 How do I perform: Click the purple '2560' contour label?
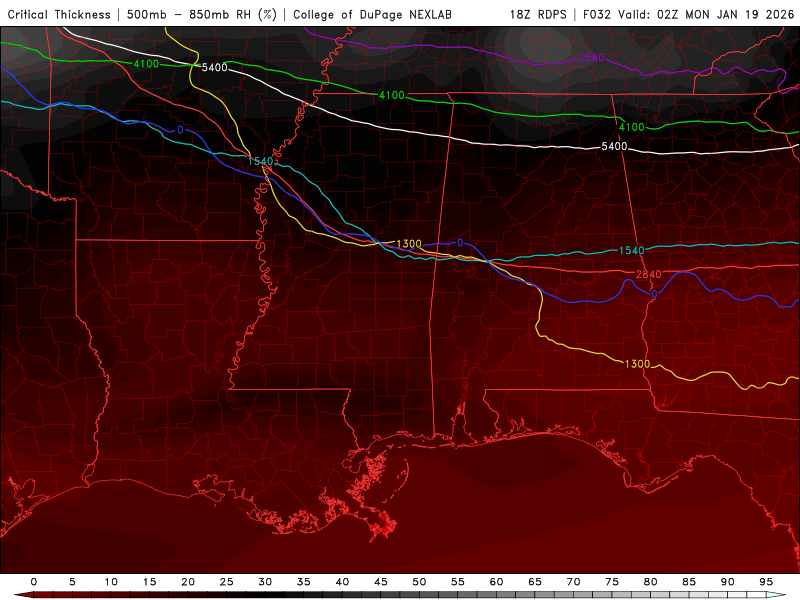pyautogui.click(x=592, y=58)
